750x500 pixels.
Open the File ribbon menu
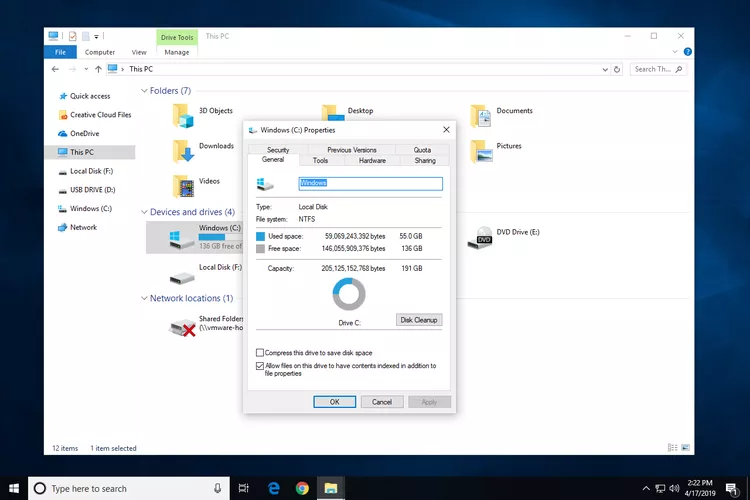pyautogui.click(x=60, y=52)
